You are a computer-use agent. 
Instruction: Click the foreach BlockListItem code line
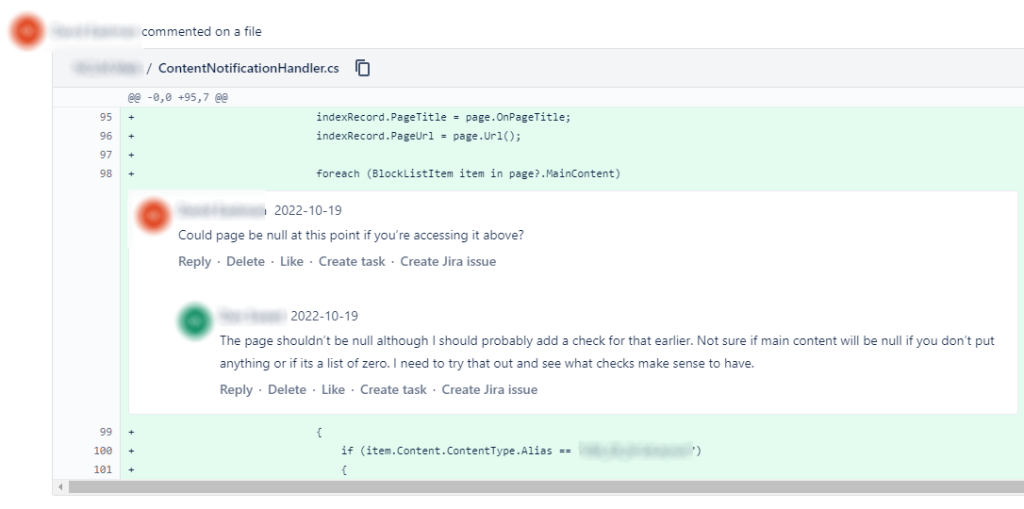point(468,174)
